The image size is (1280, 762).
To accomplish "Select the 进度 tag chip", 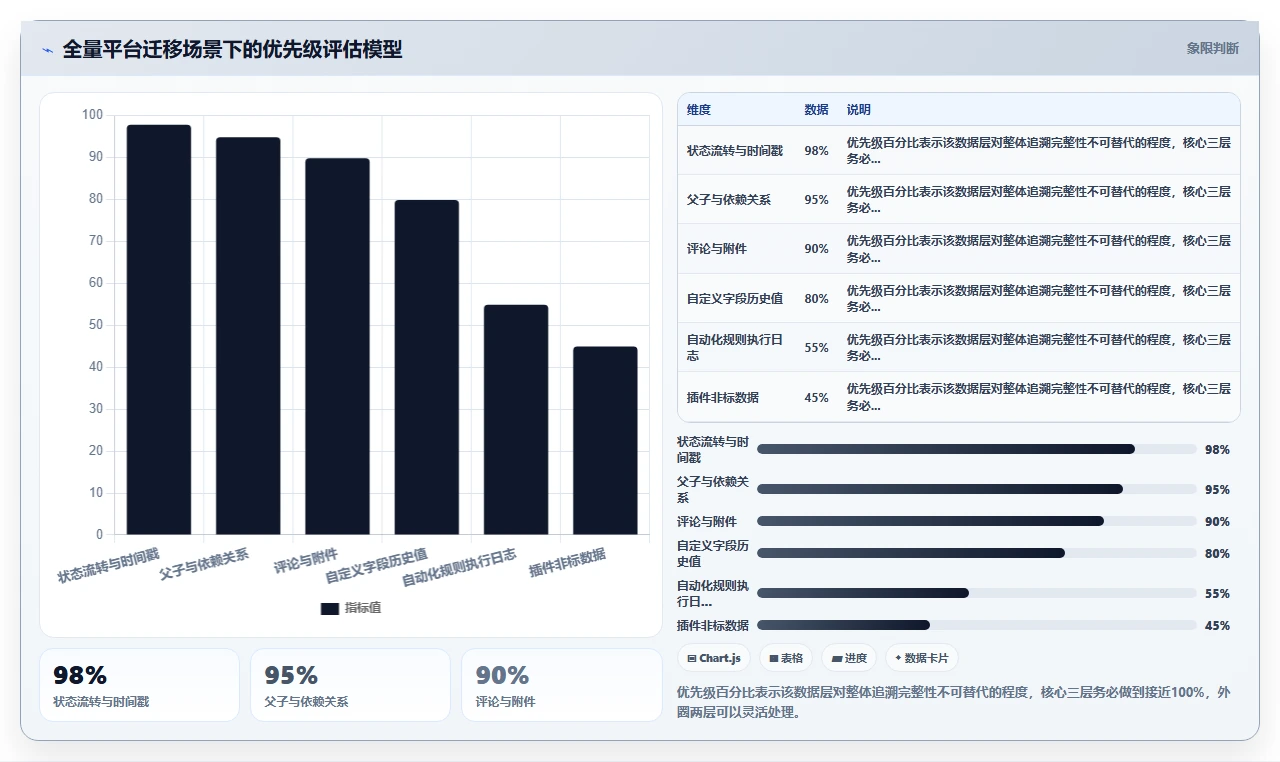I will [x=849, y=658].
